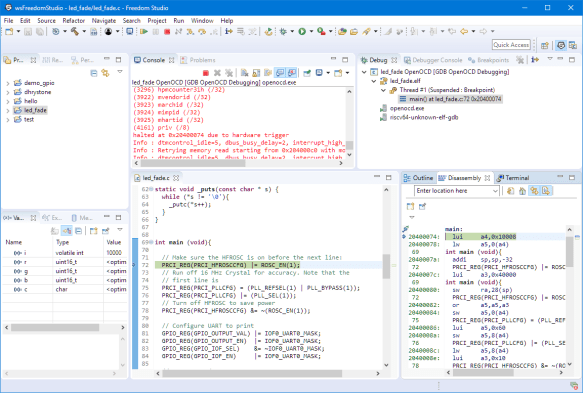Click the editor vertical scrollbar thumb
583x393 pixels.
pos(386,266)
